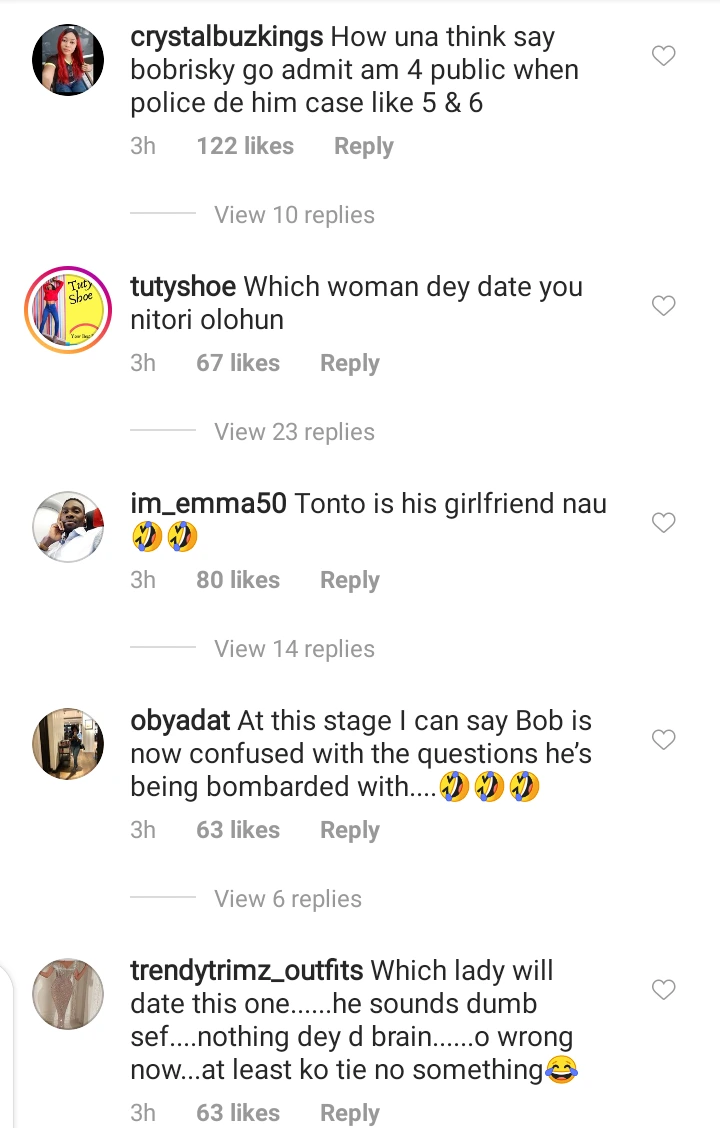The height and width of the screenshot is (1128, 720).
Task: Open tutyshoe's profile avatar with story ring
Action: pyautogui.click(x=68, y=310)
